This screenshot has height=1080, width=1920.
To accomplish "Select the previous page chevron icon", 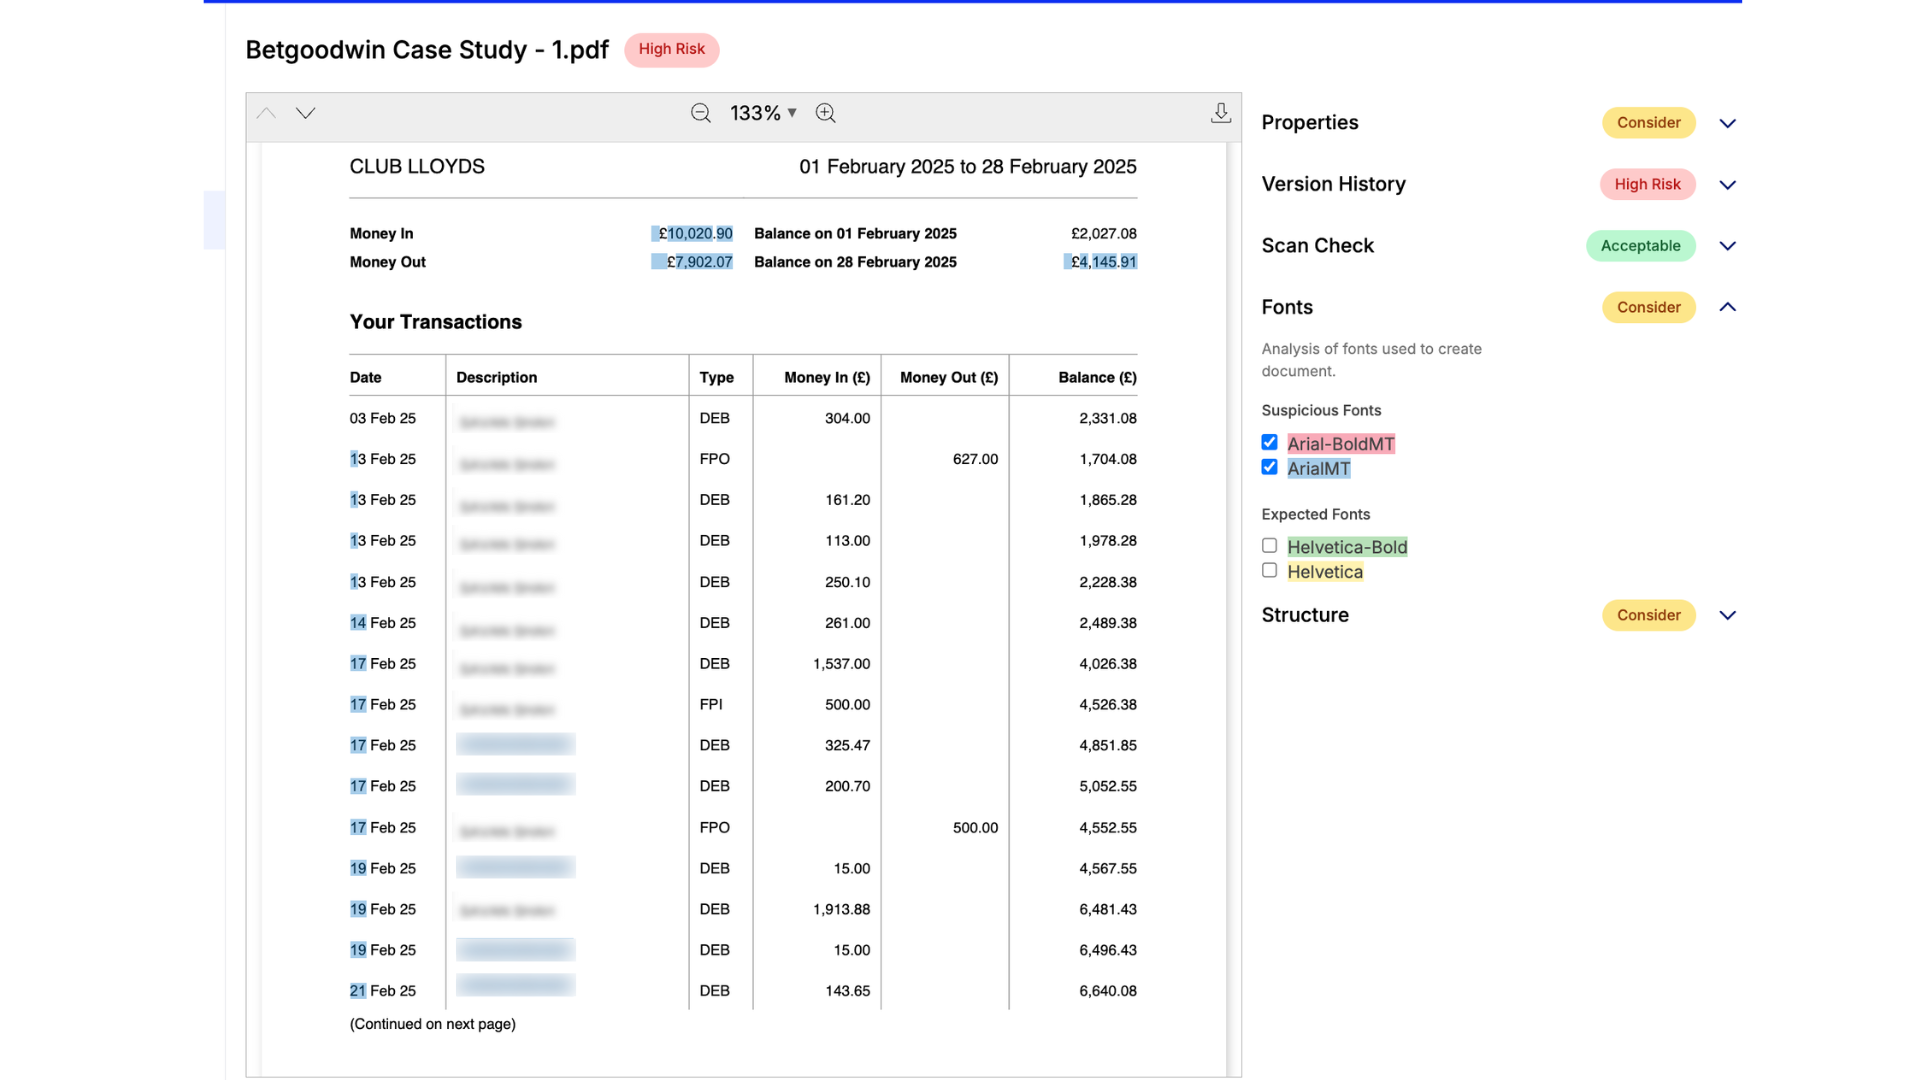I will tap(266, 113).
